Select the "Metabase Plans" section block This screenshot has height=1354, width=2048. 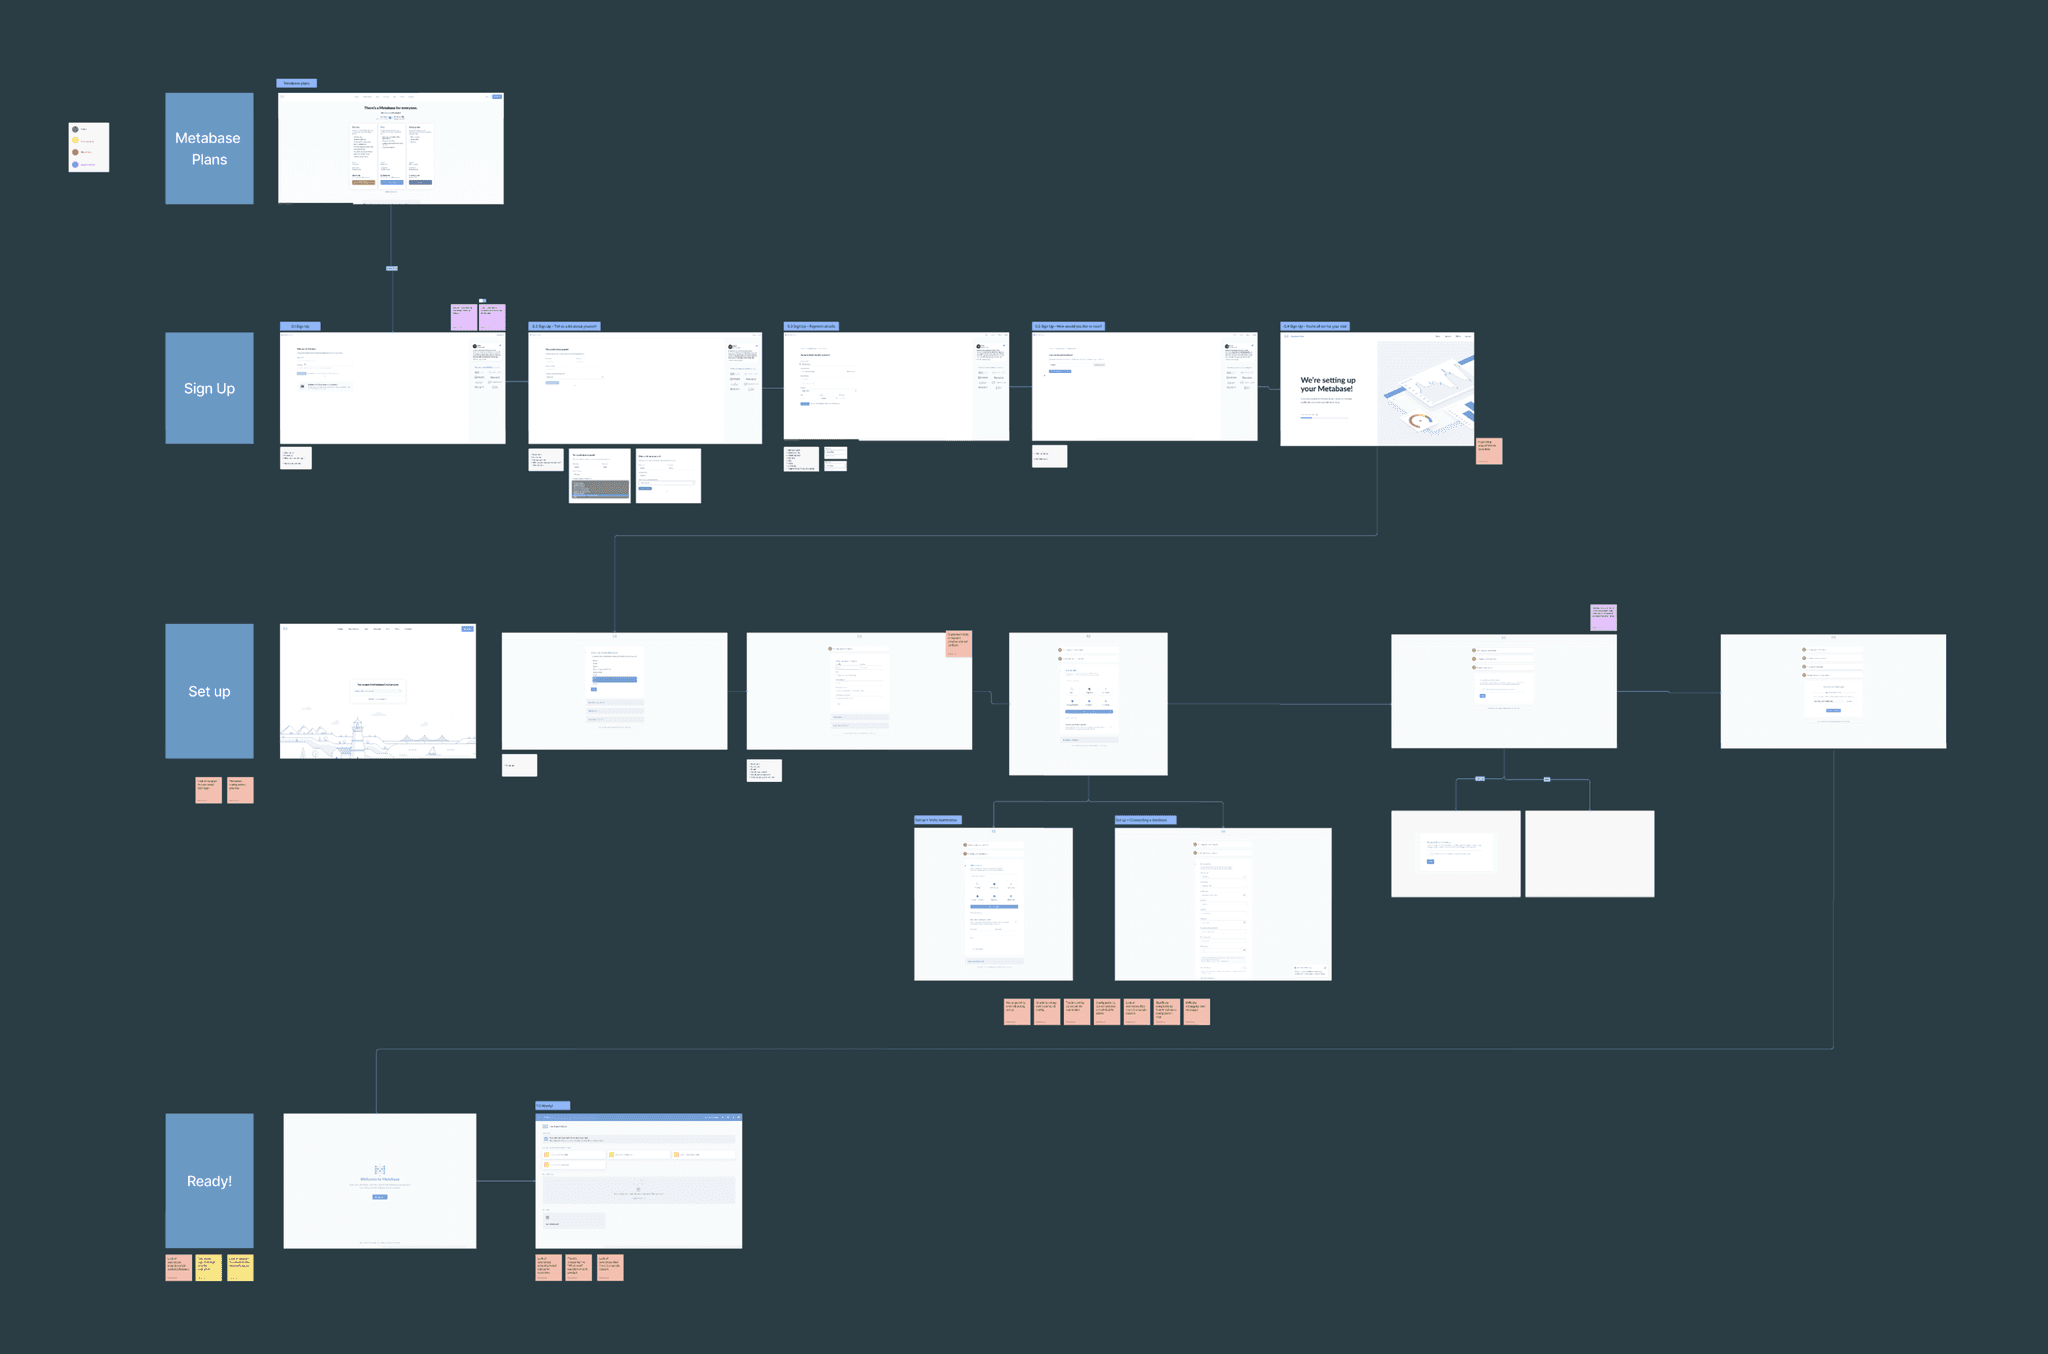pyautogui.click(x=209, y=148)
